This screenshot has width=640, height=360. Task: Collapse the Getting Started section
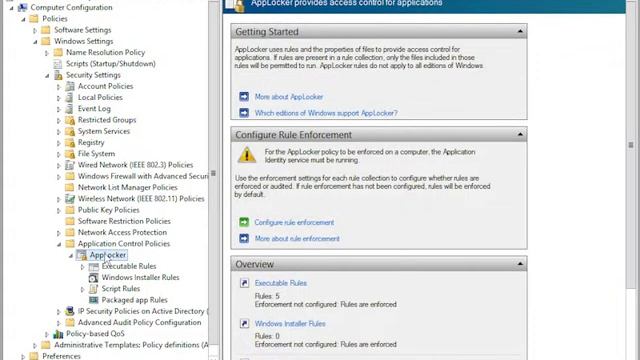click(520, 31)
